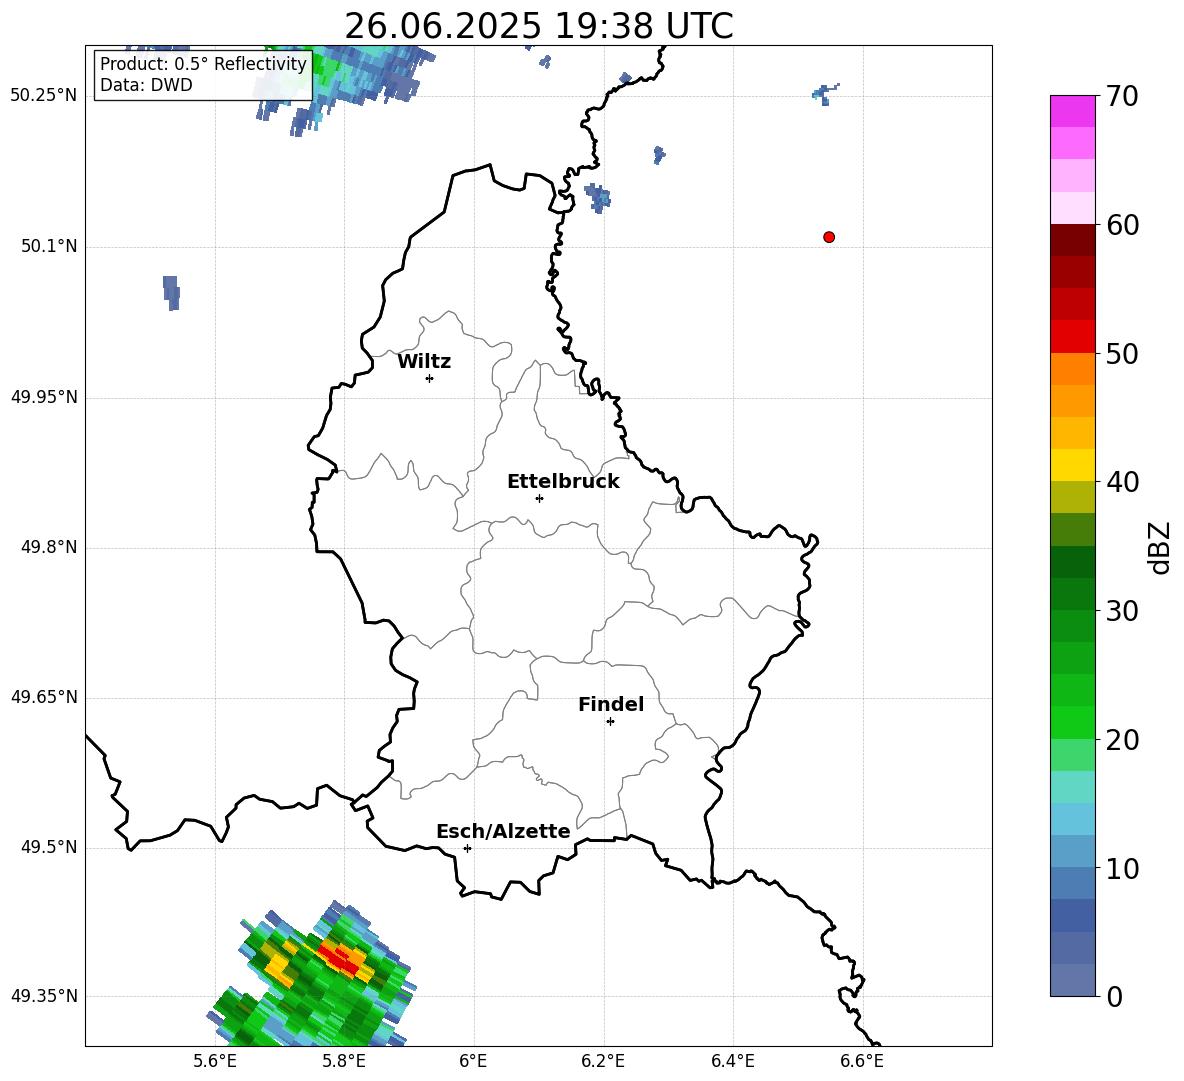
Task: Click the dark maroon colorbar swatch below 60
Action: tap(1072, 240)
